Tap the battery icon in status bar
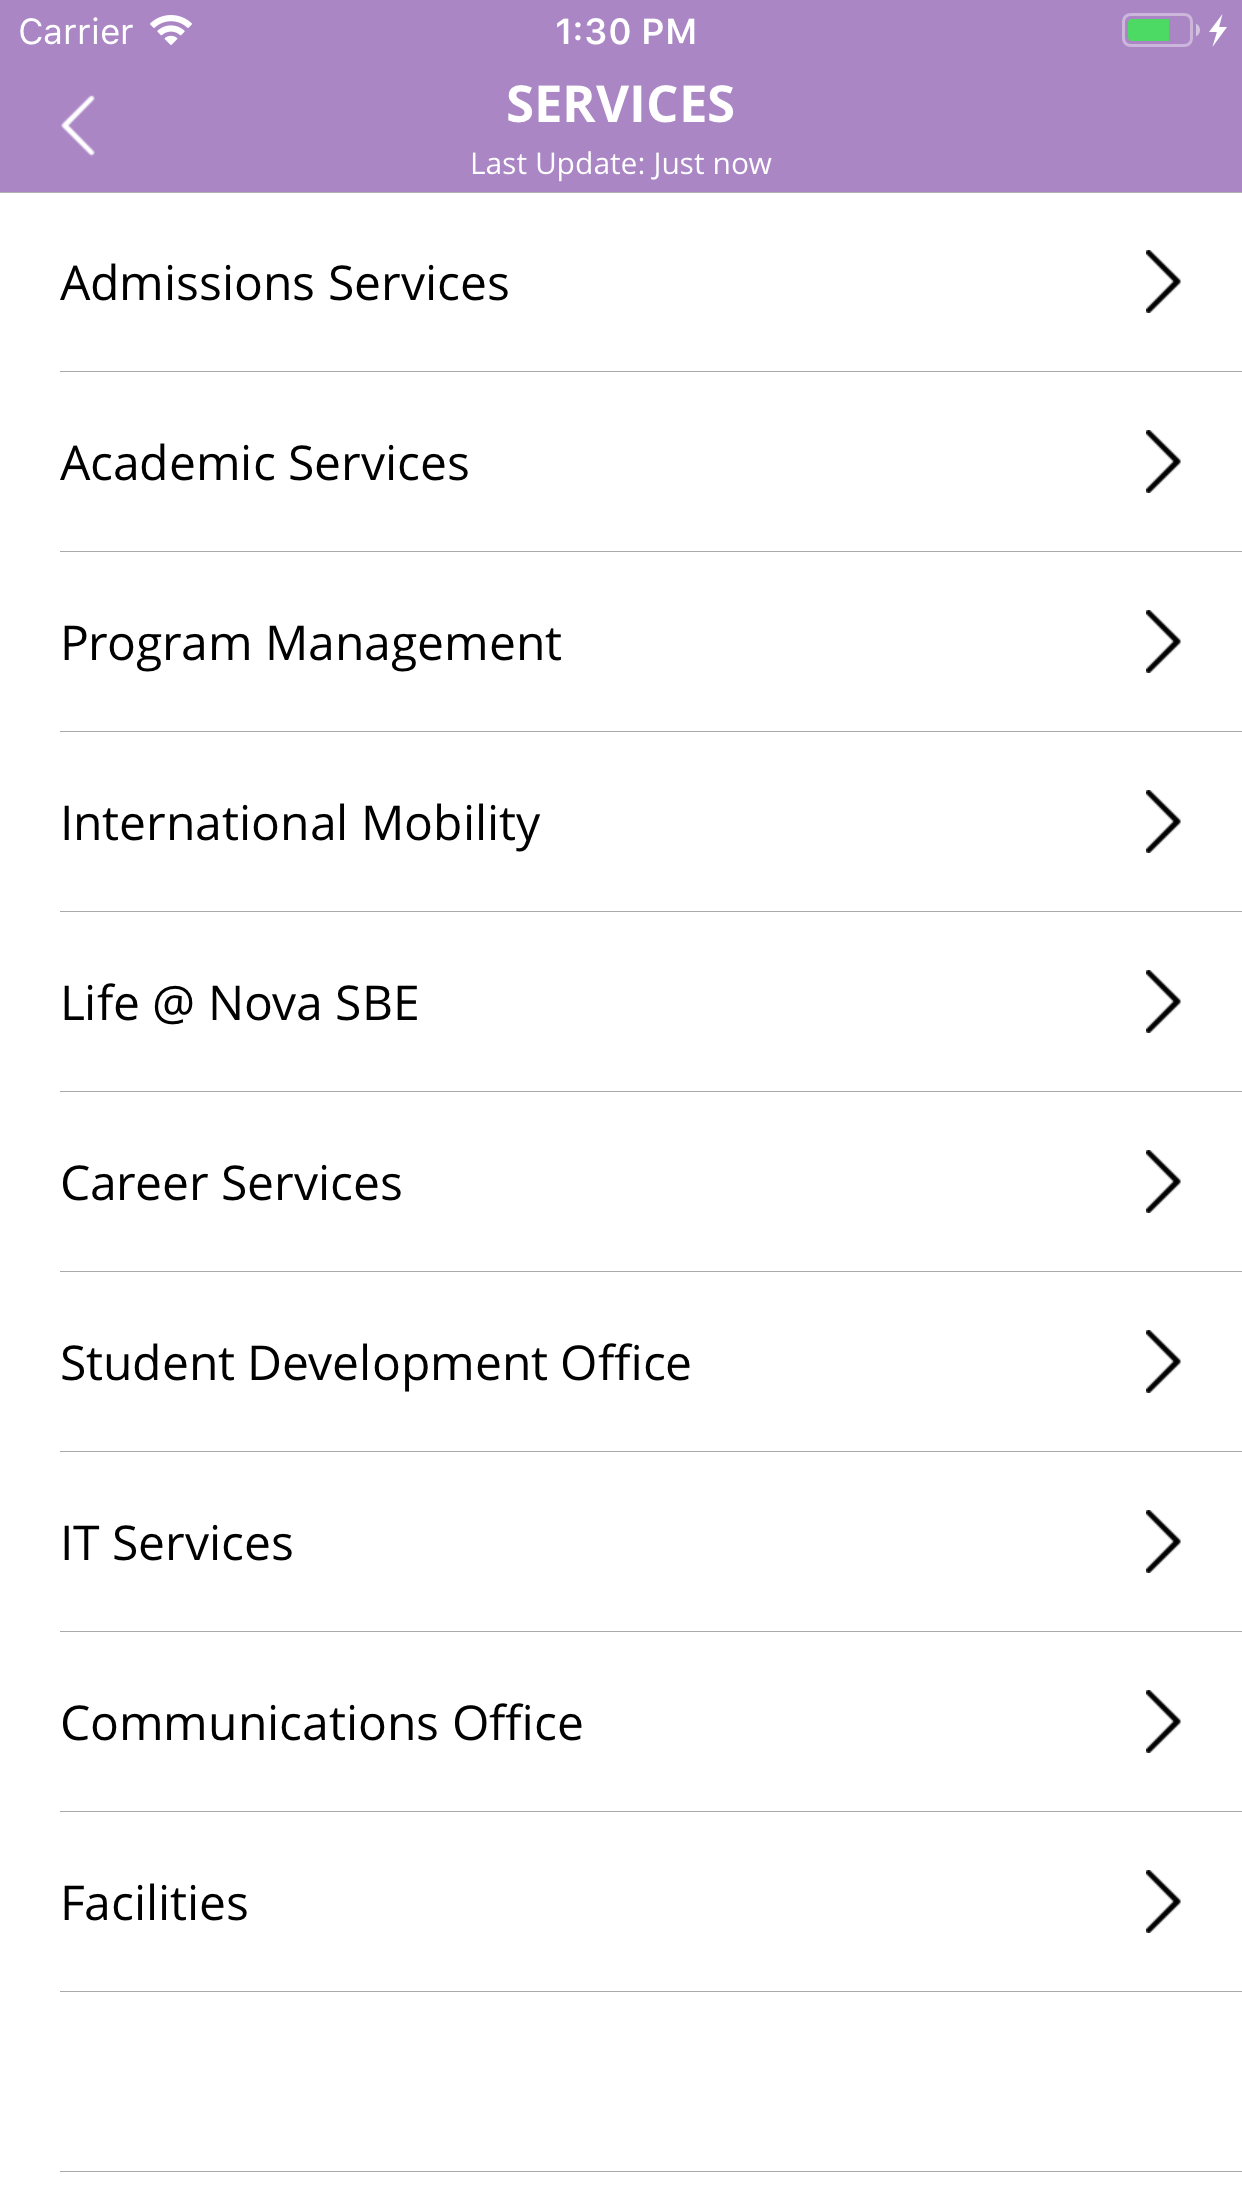Viewport: 1242px width, 2208px height. point(1158,31)
